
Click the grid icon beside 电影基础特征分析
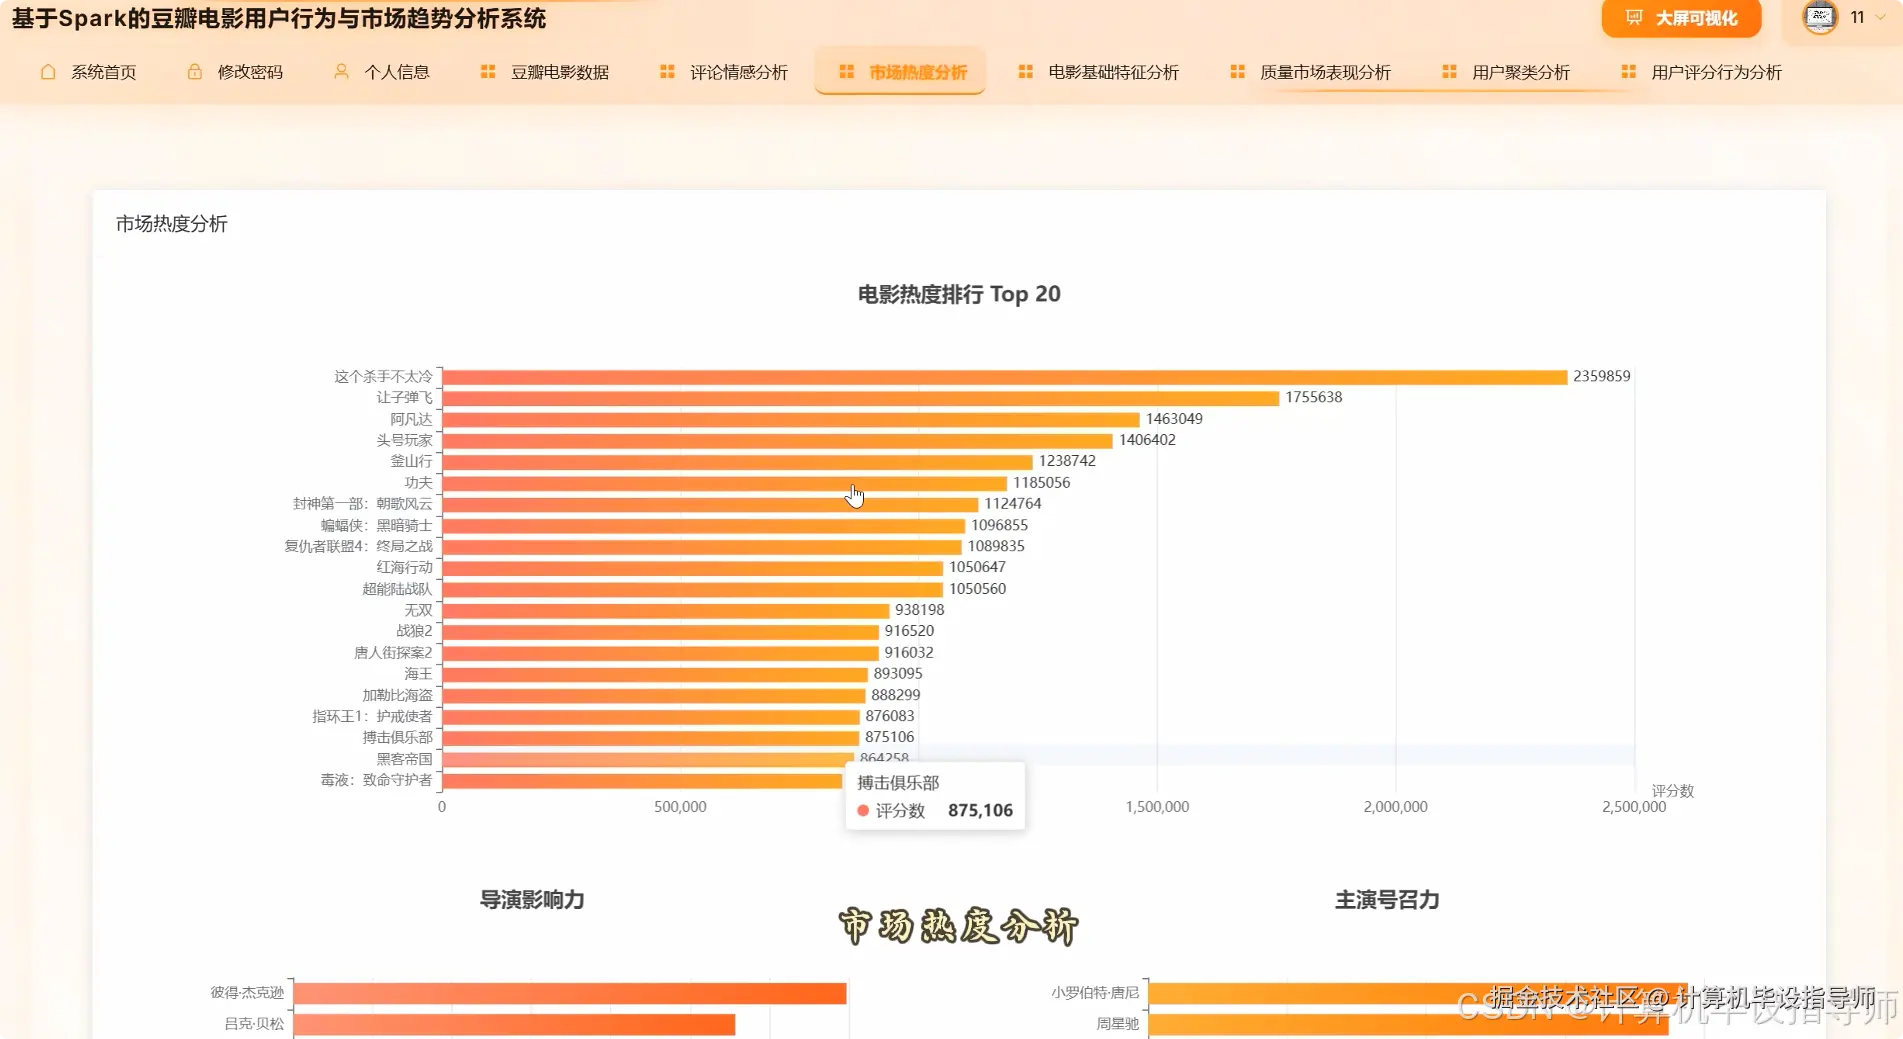point(1025,72)
